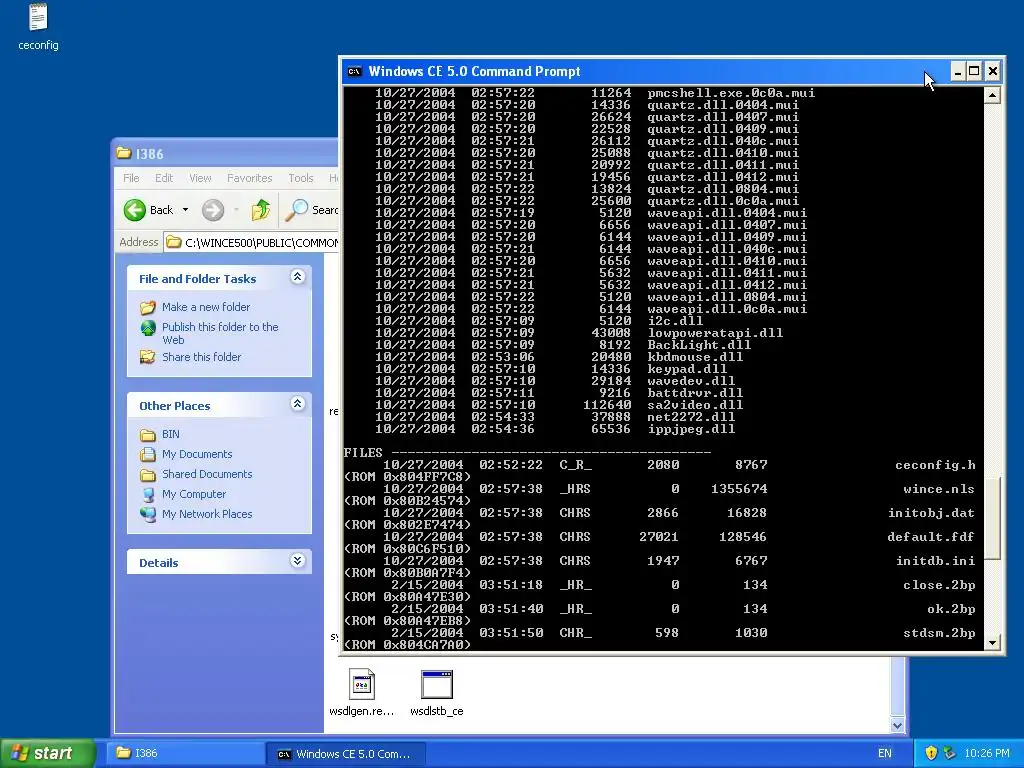Click the ceconfig.h filename in command output

[x=935, y=465]
